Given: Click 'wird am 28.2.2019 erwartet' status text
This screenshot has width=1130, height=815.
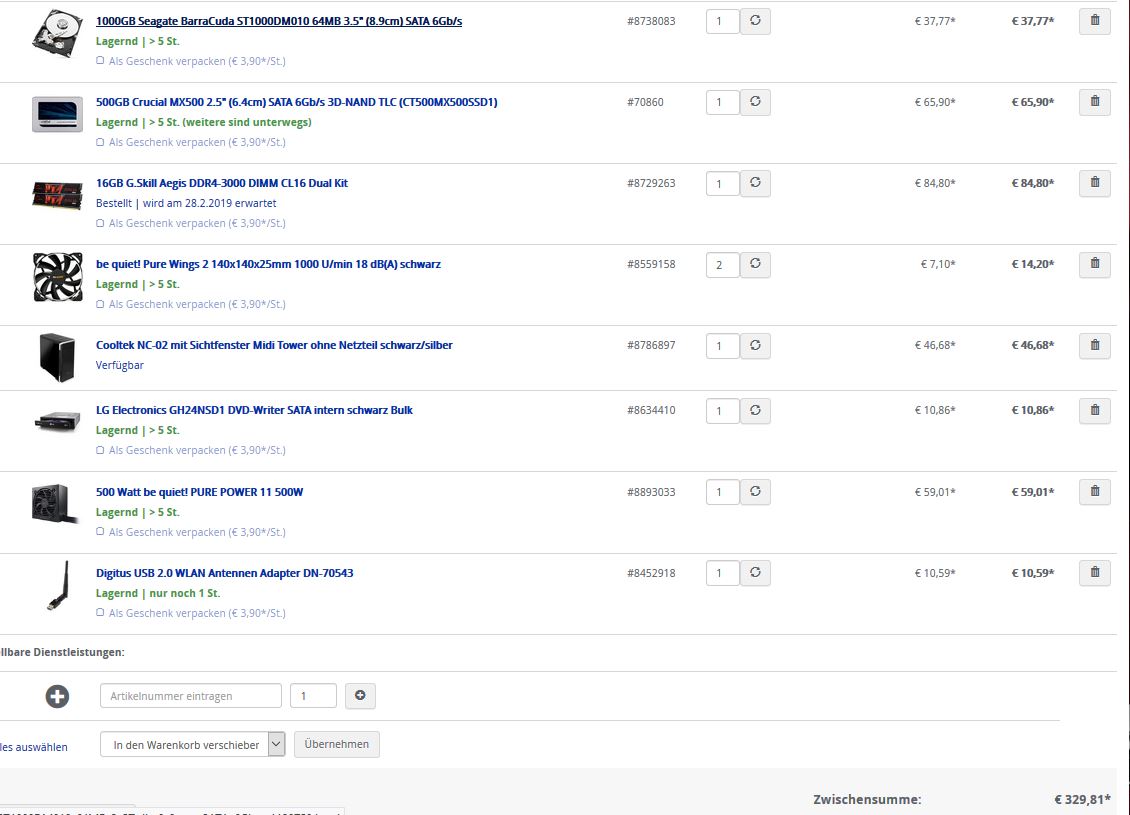Looking at the screenshot, I should 209,203.
